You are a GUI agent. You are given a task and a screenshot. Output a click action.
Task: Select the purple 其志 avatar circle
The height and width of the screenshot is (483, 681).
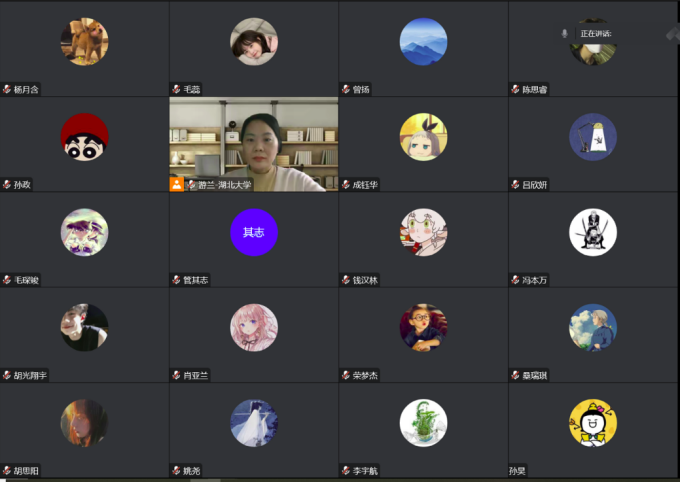point(254,232)
